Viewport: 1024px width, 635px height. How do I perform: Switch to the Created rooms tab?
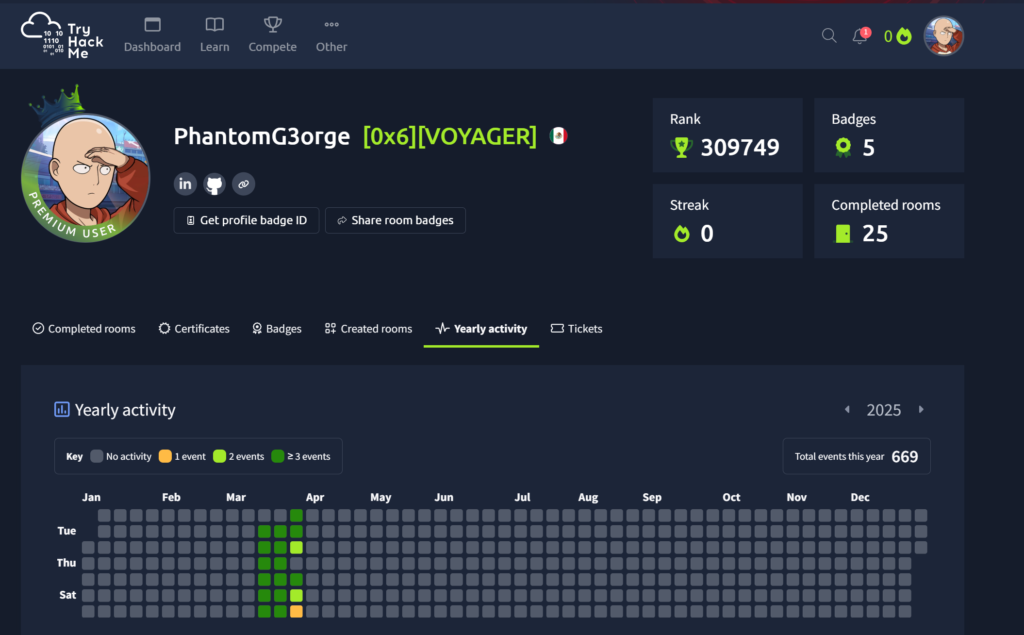(x=368, y=329)
